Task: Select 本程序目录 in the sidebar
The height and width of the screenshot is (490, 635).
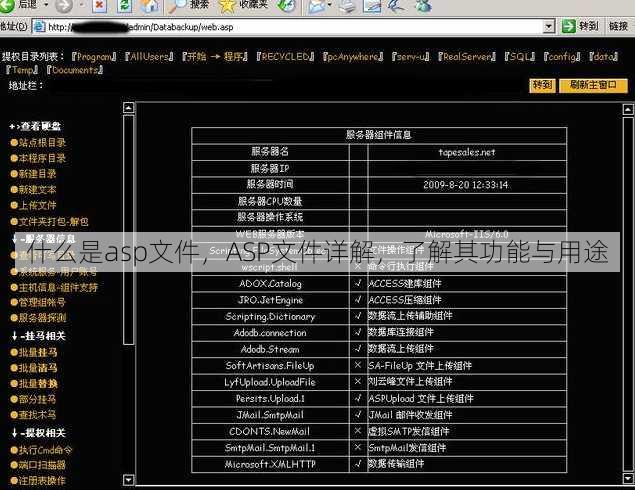Action: [x=38, y=158]
